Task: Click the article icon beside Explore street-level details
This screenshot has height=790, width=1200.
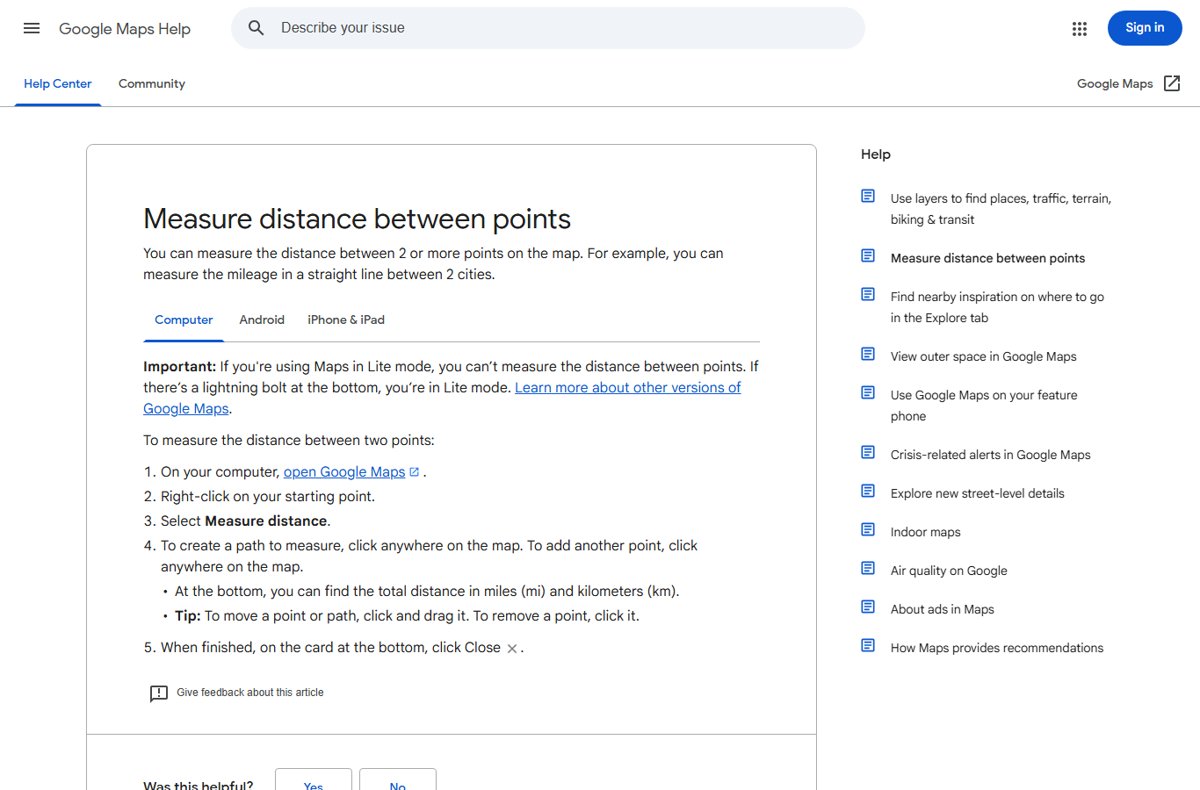Action: click(x=868, y=491)
